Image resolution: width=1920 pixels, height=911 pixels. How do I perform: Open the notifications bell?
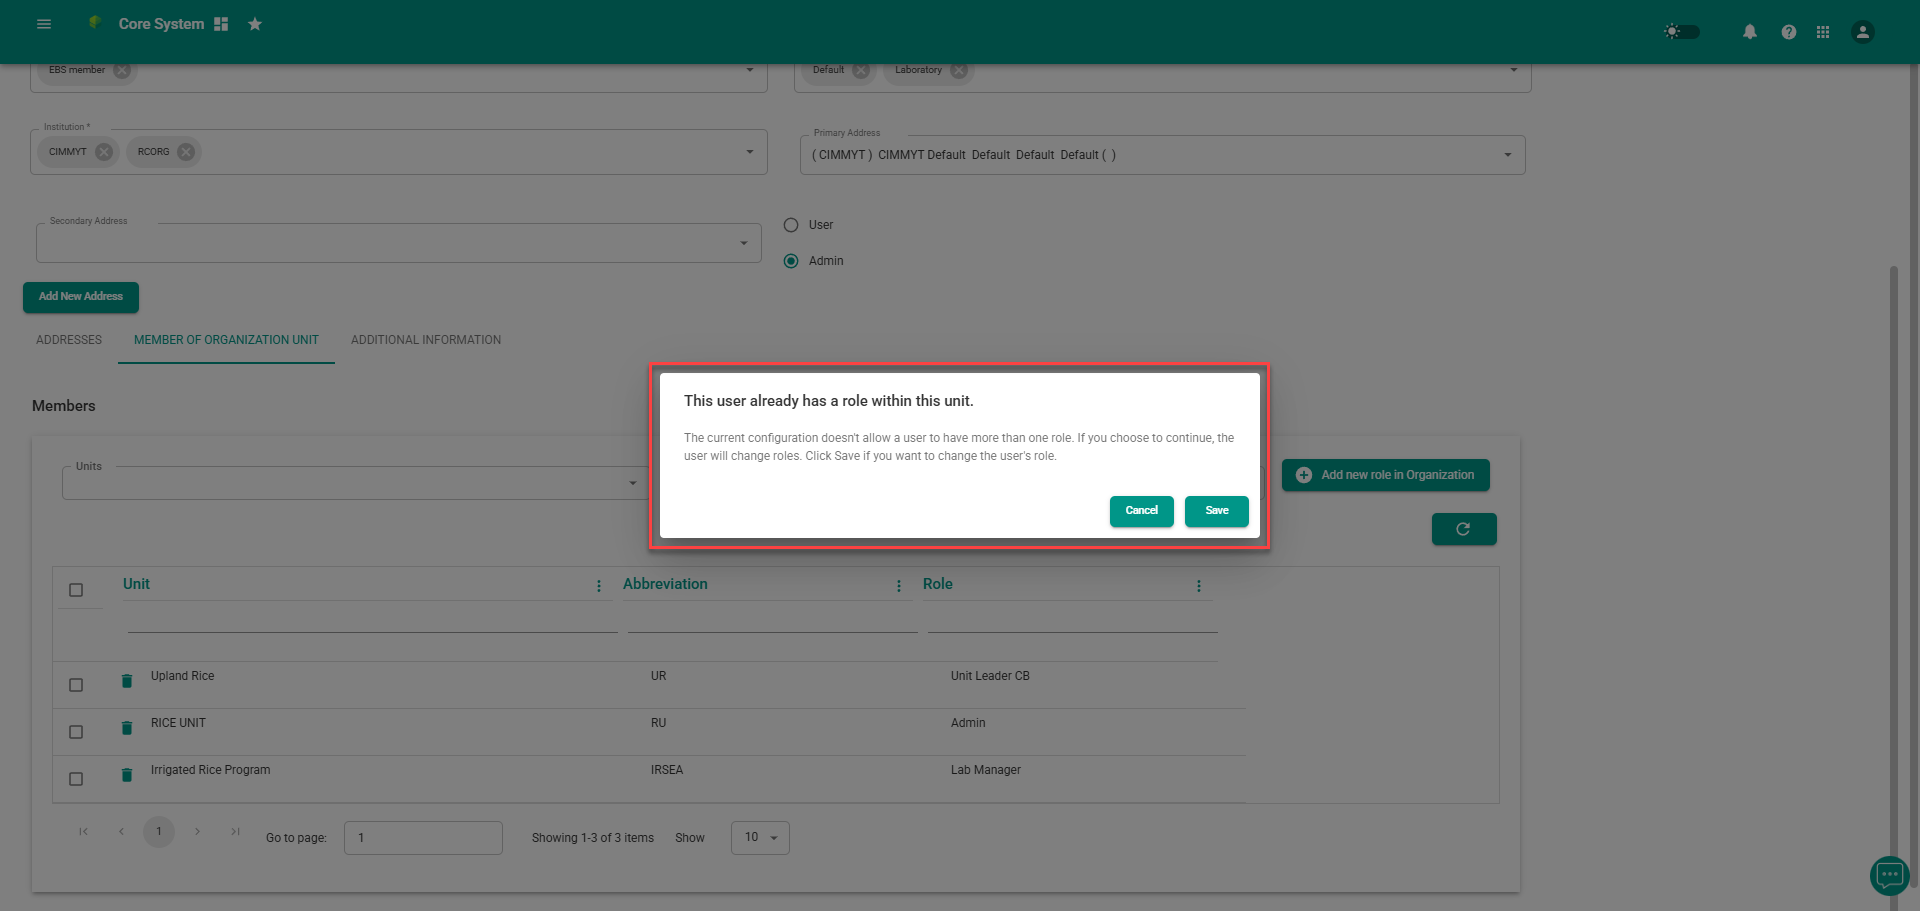click(1749, 32)
